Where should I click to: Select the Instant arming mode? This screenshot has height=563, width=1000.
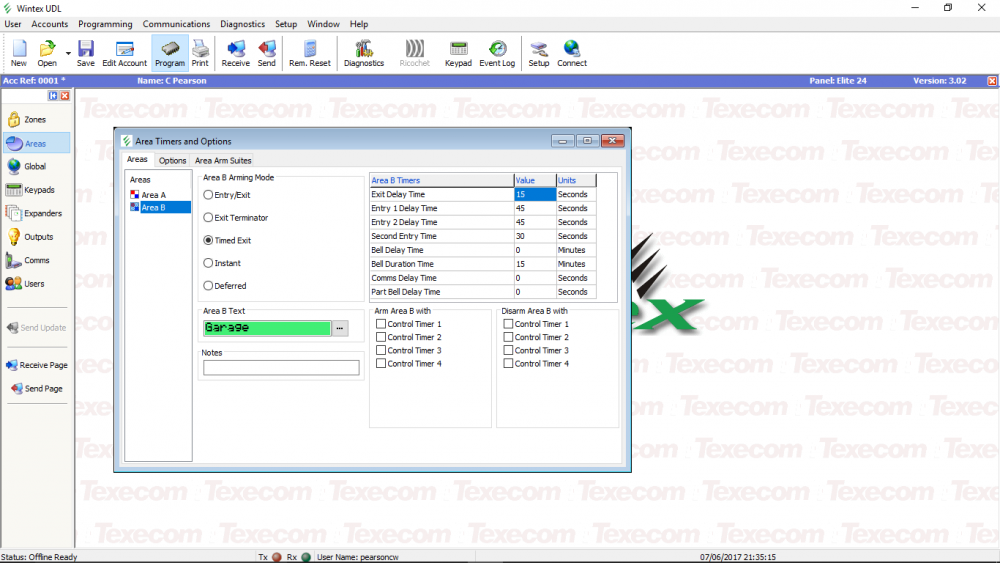[209, 263]
